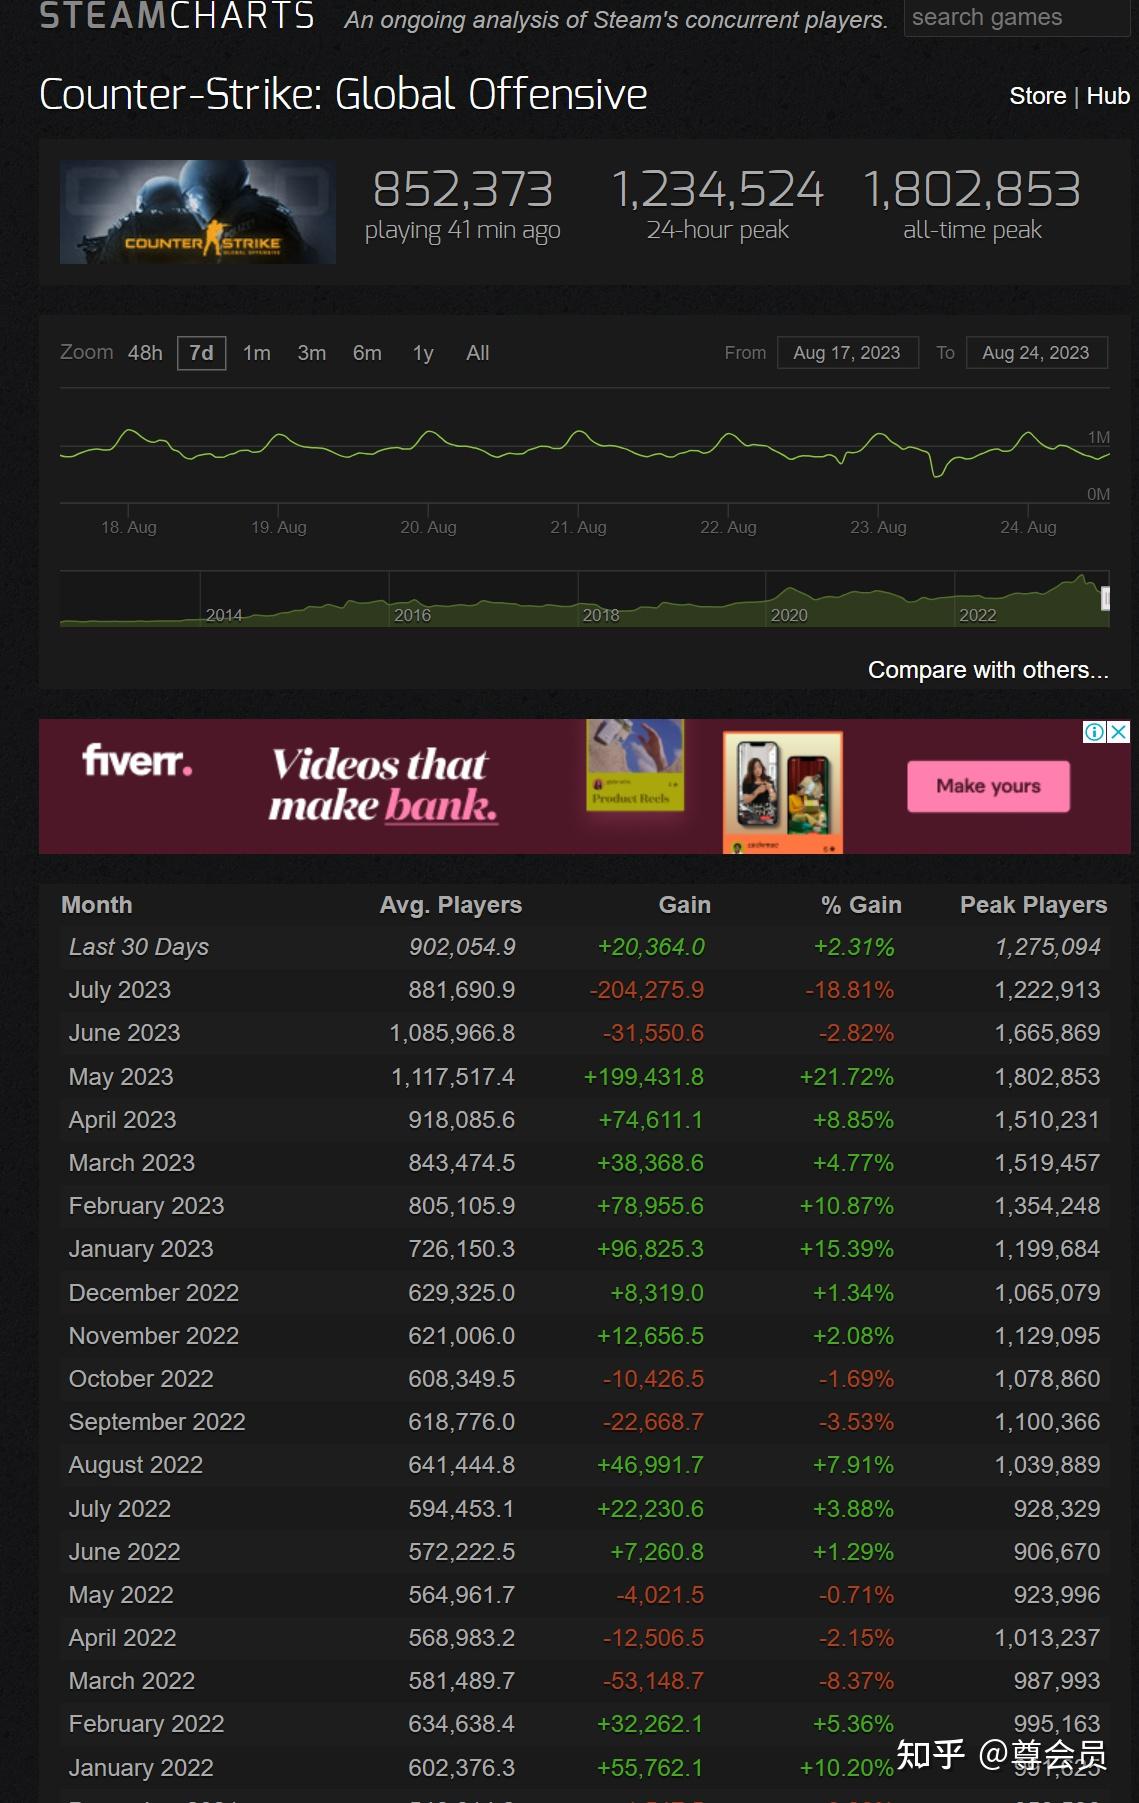
Task: Click the 1,665,869 peak in June 2023 row
Action: [1047, 1033]
